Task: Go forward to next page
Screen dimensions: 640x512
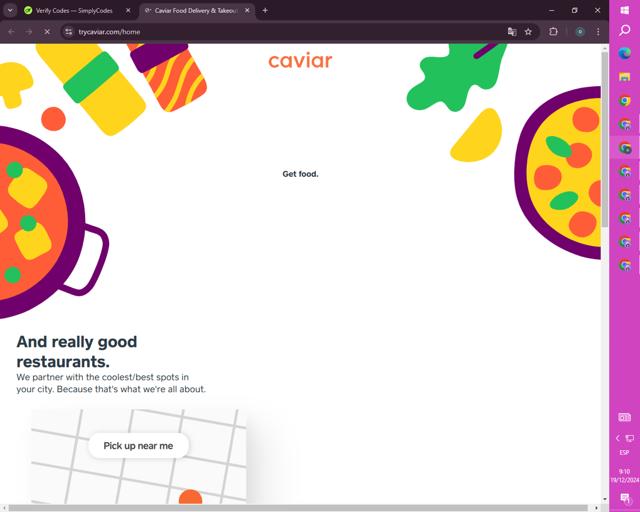Action: (29, 32)
